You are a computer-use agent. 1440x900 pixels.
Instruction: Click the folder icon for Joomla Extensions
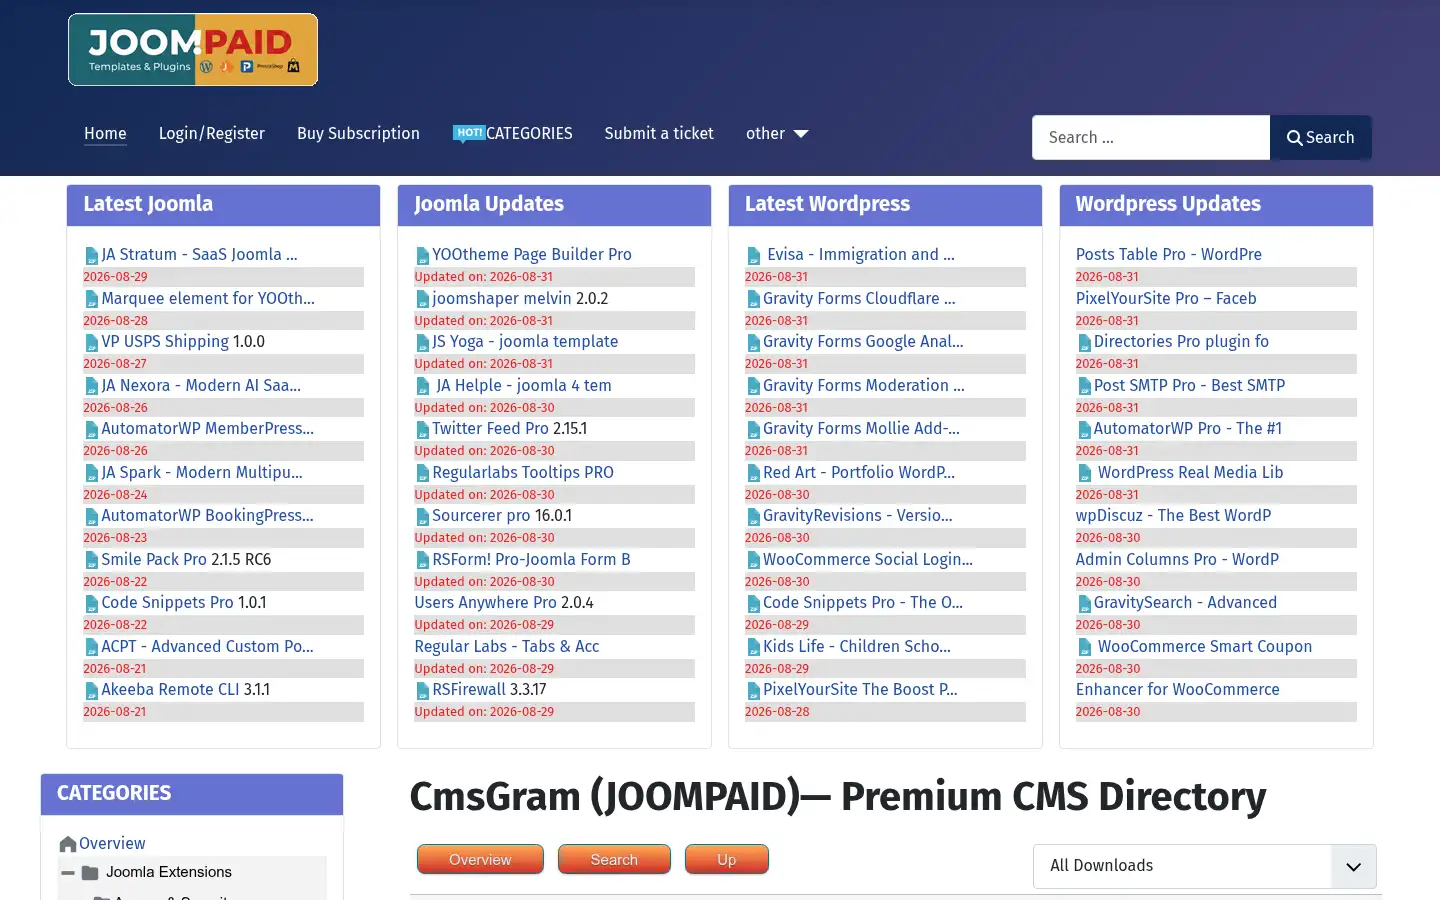pos(90,873)
